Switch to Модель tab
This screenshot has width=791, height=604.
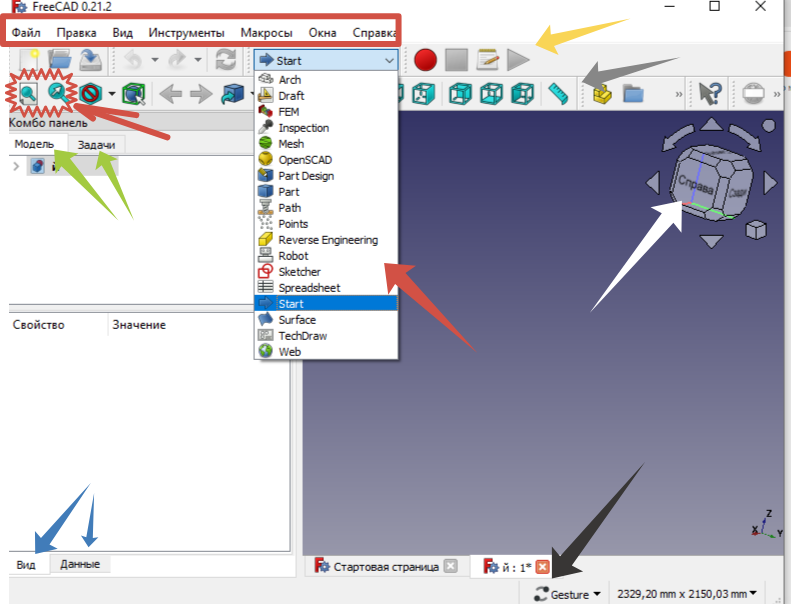(34, 144)
